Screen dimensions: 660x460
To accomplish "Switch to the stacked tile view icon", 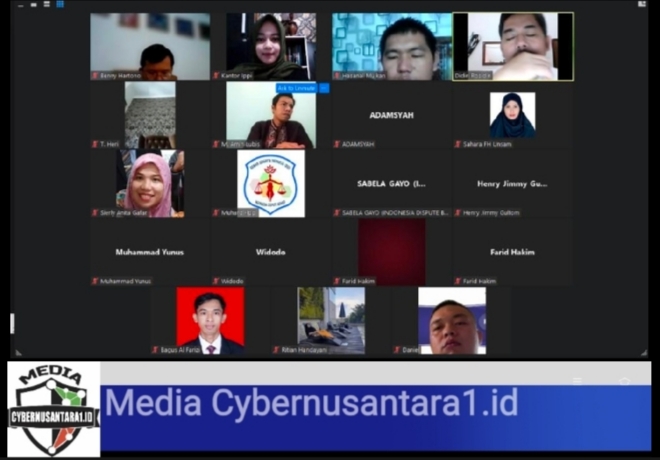I will click(x=47, y=4).
